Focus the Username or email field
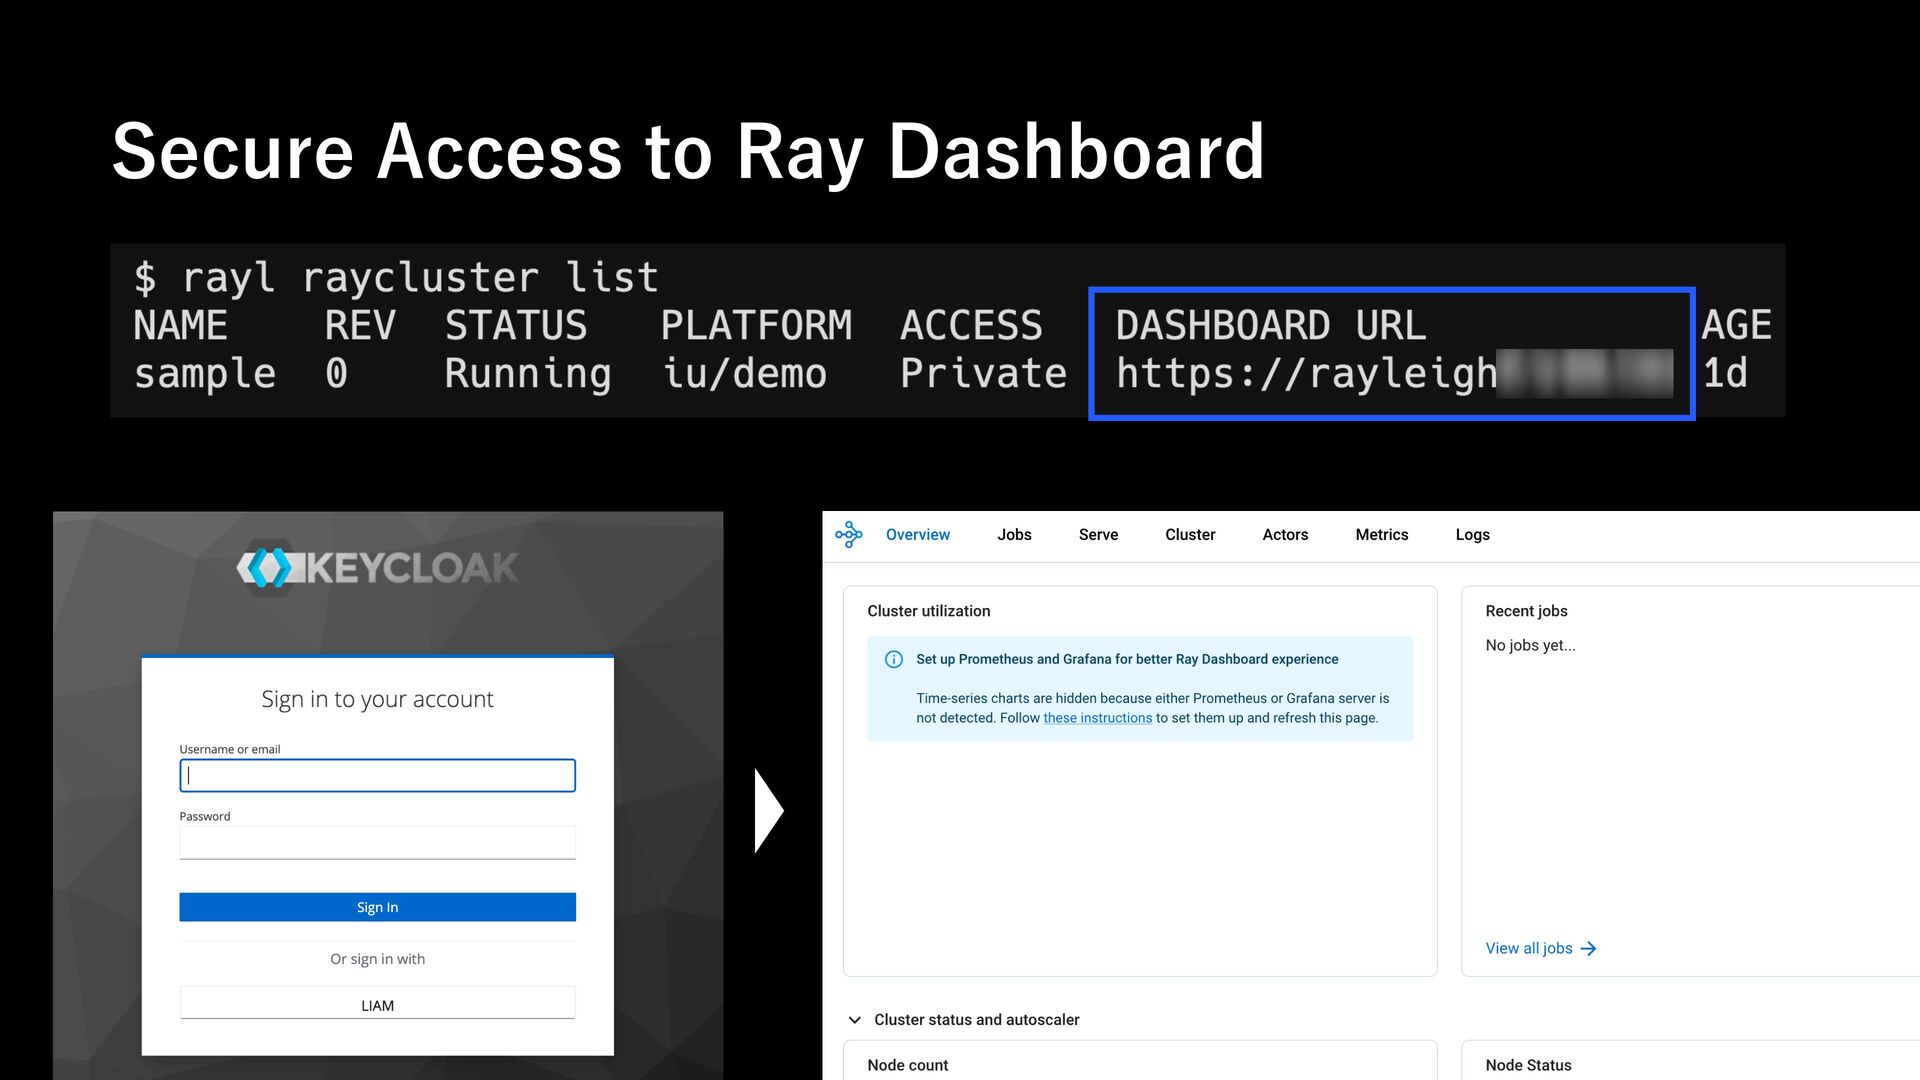The height and width of the screenshot is (1080, 1920). [377, 775]
